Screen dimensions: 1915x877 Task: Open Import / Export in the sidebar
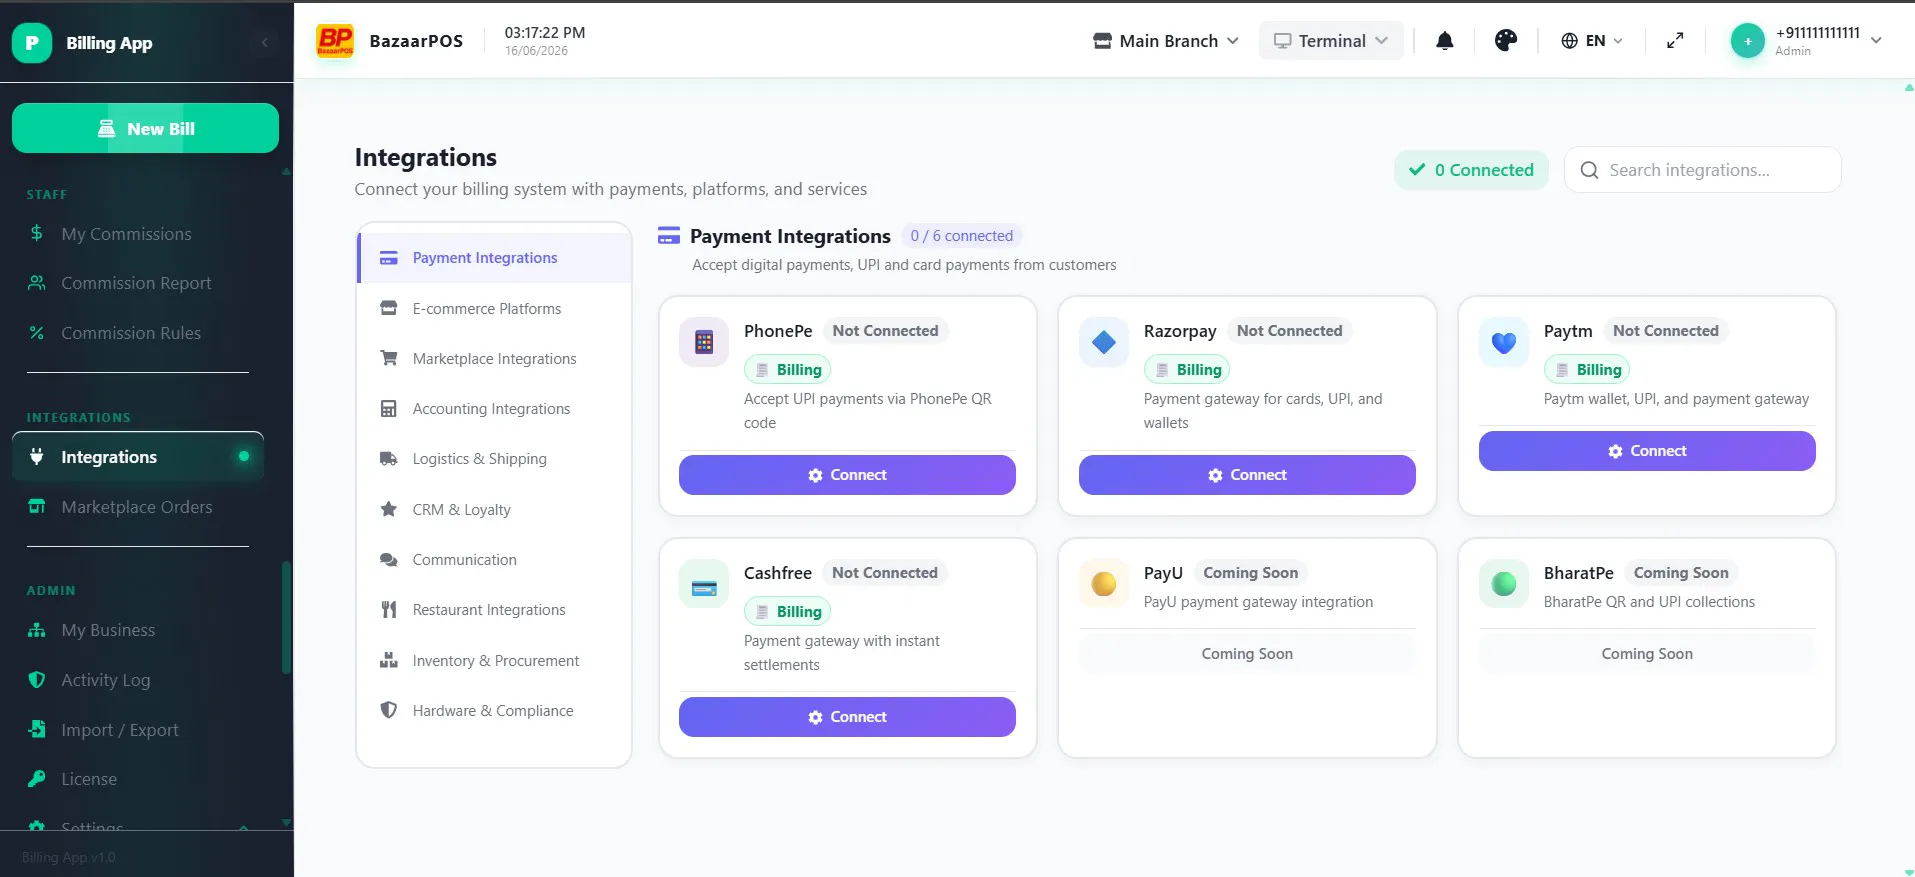point(138,730)
